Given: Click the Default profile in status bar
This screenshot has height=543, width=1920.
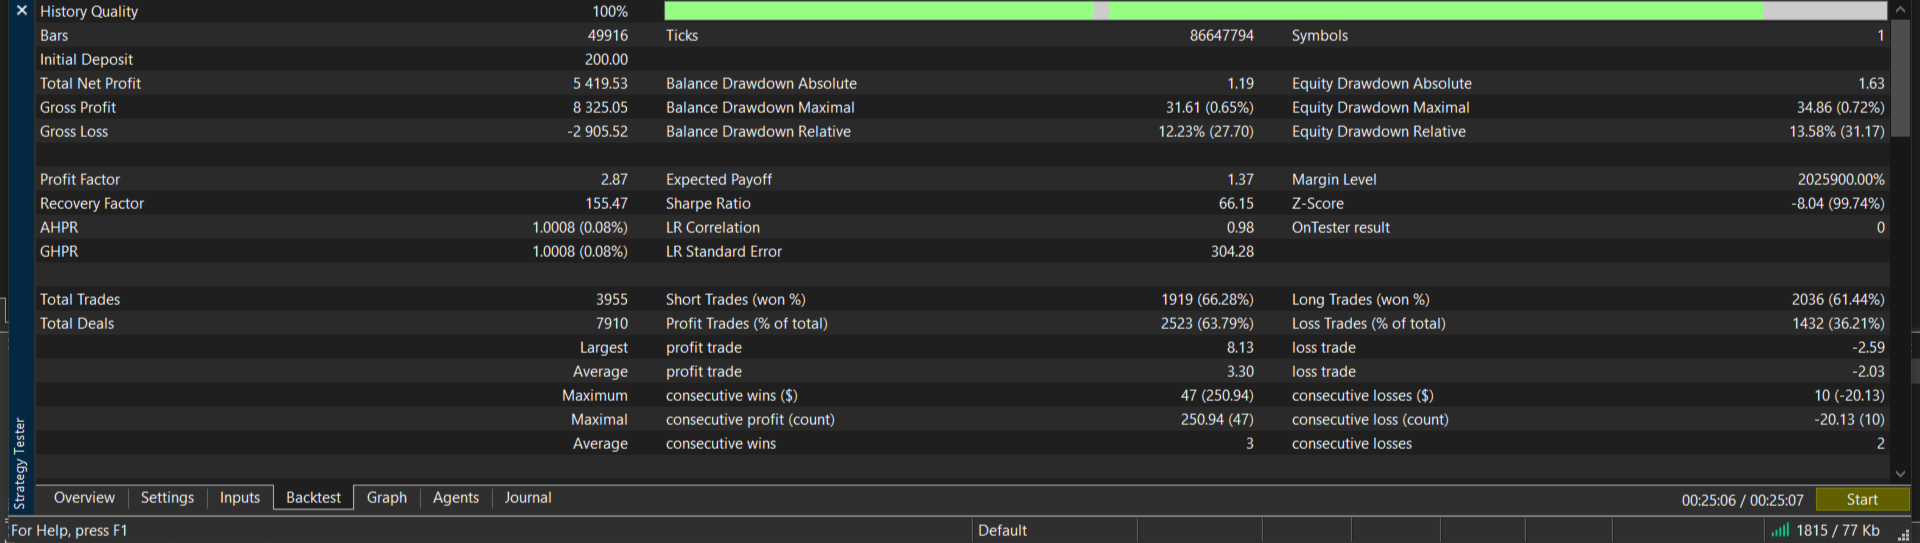Looking at the screenshot, I should coord(1002,530).
